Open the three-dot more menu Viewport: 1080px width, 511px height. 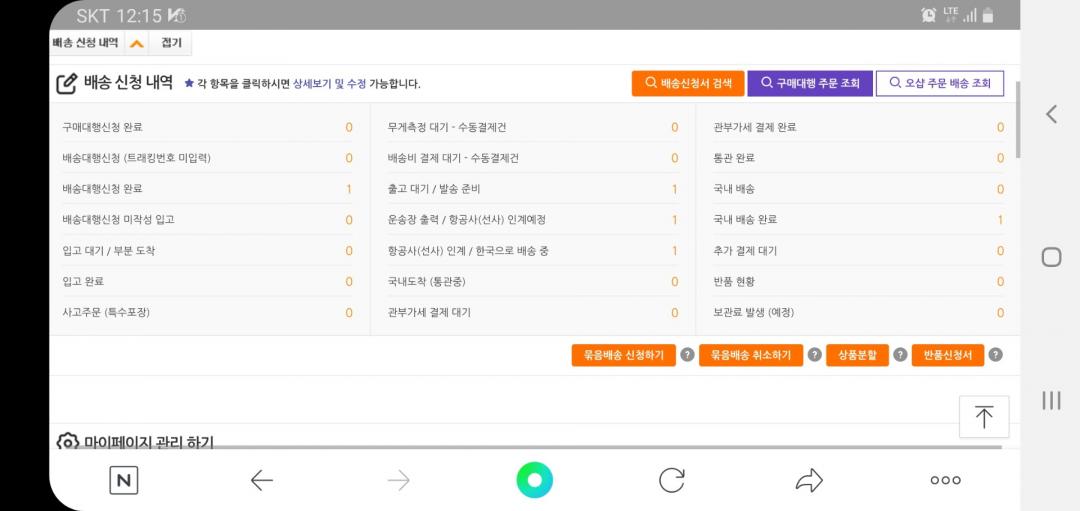click(945, 481)
